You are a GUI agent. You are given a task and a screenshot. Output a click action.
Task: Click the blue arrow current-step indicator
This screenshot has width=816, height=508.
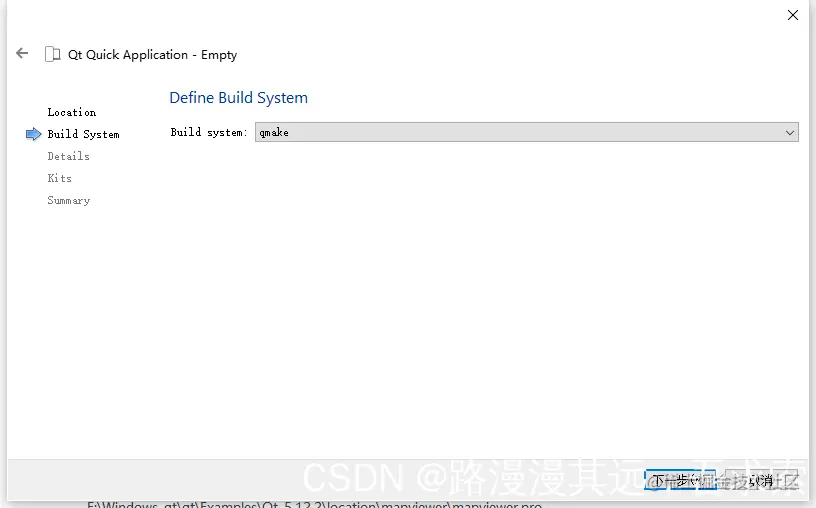tap(33, 134)
